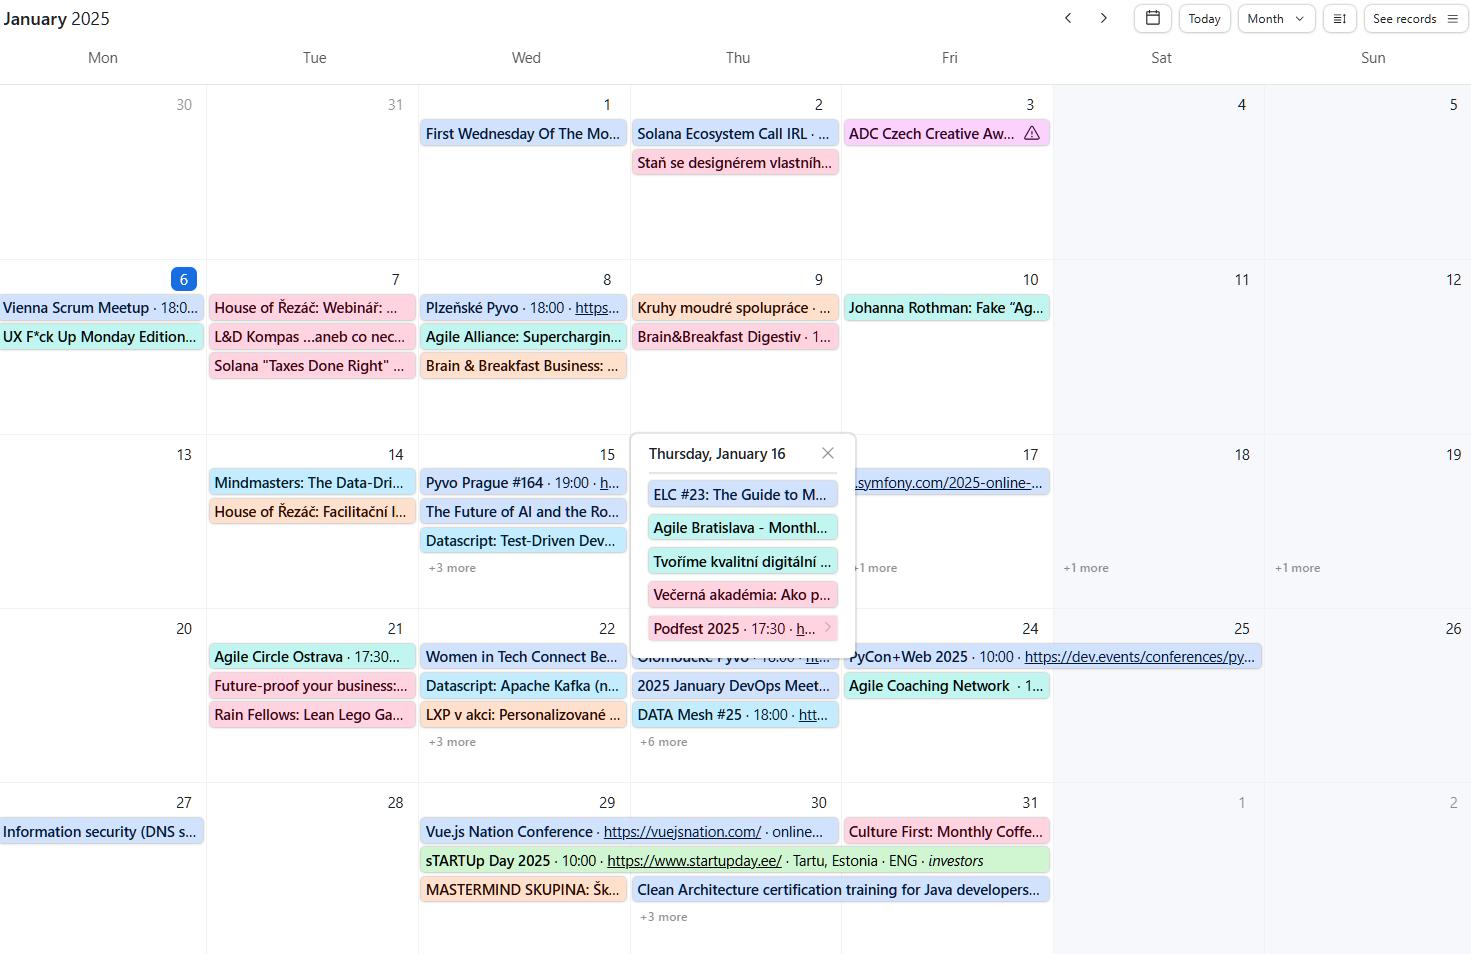1471x954 pixels.
Task: Jump to Today
Action: point(1204,18)
